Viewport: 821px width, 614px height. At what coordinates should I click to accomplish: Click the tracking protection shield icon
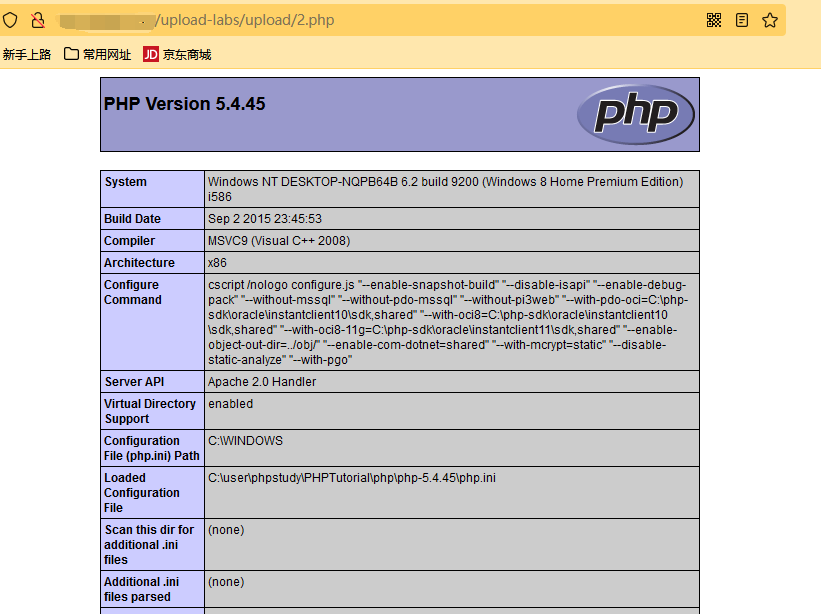click(11, 19)
